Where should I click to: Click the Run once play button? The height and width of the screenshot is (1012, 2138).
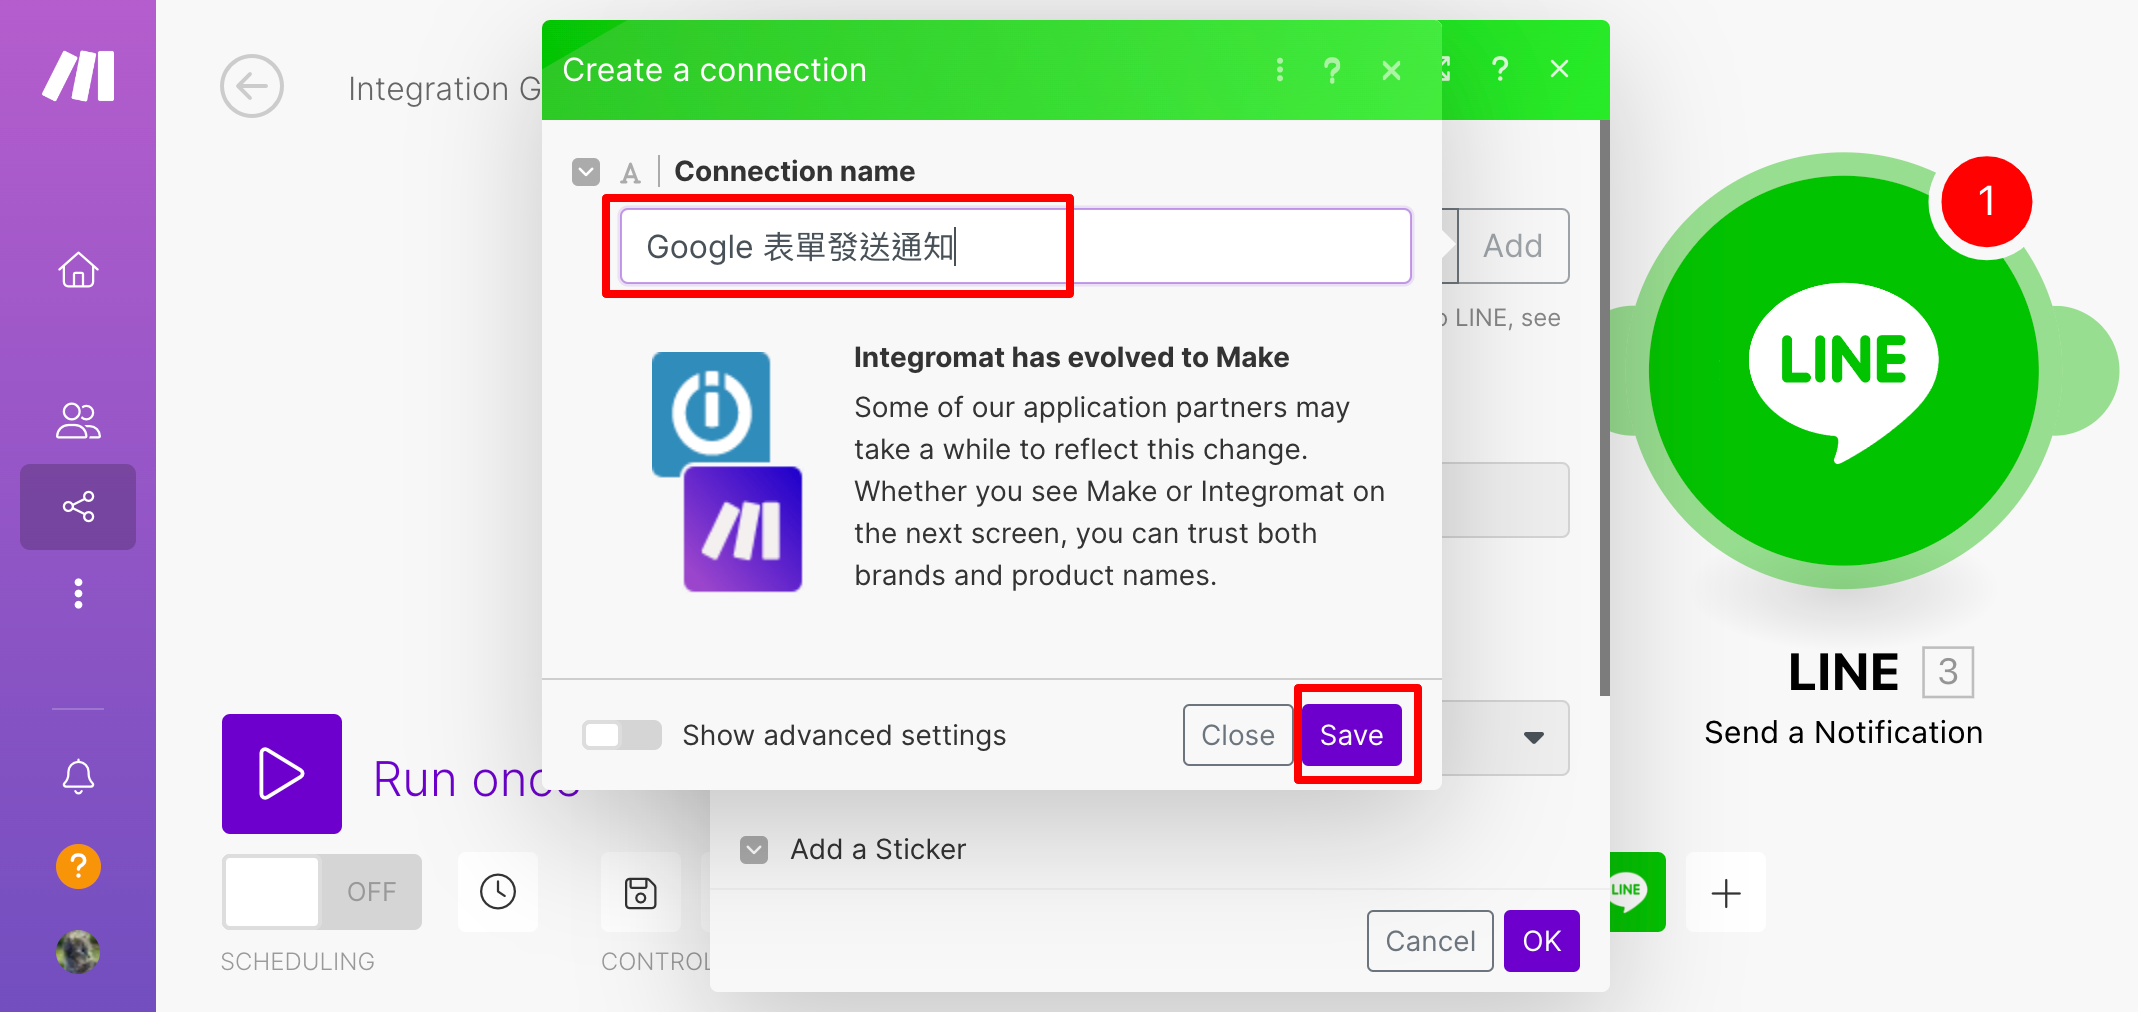(282, 774)
